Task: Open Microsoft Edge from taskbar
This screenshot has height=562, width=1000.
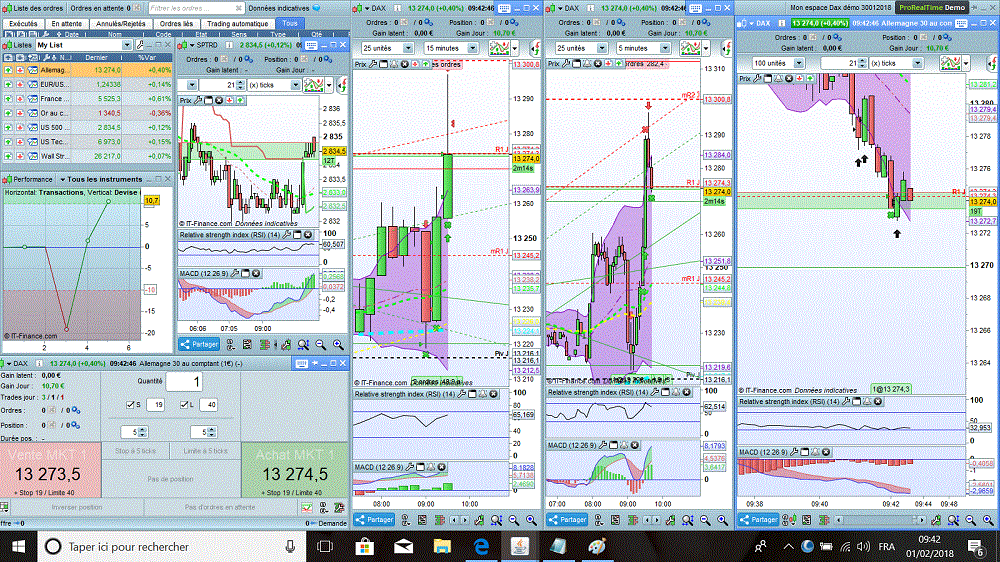Action: pos(482,547)
